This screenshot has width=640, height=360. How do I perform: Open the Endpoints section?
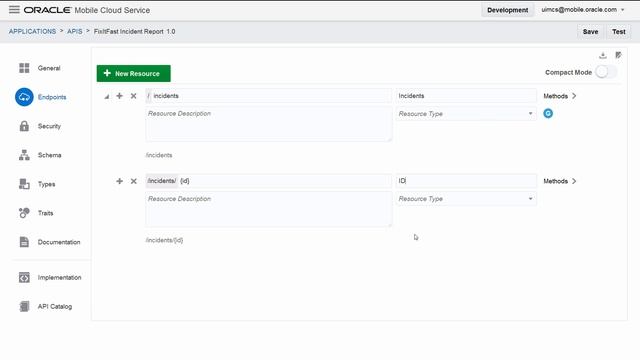click(x=52, y=97)
